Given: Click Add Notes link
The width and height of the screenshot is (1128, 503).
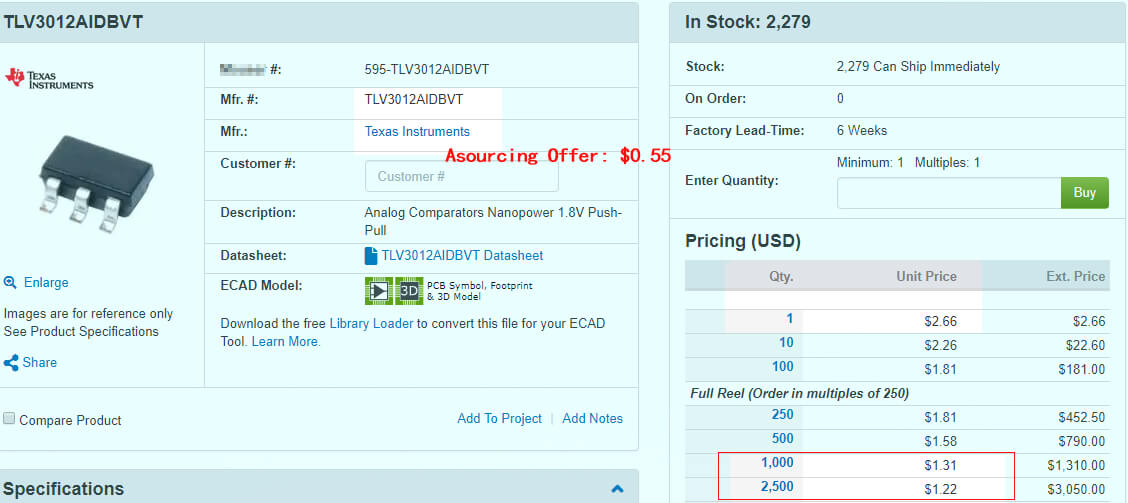Looking at the screenshot, I should pyautogui.click(x=593, y=419).
